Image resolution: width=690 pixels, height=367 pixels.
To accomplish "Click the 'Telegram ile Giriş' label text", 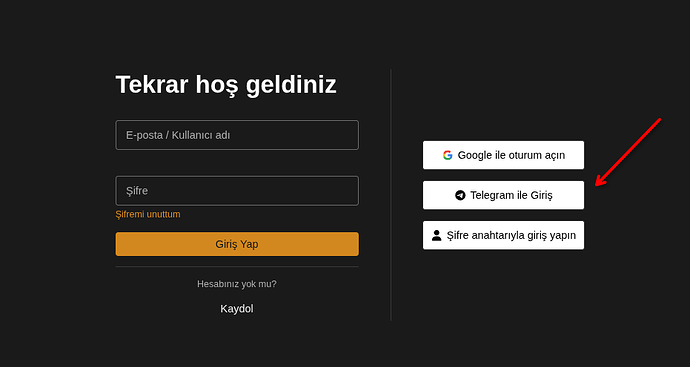I will tap(511, 195).
